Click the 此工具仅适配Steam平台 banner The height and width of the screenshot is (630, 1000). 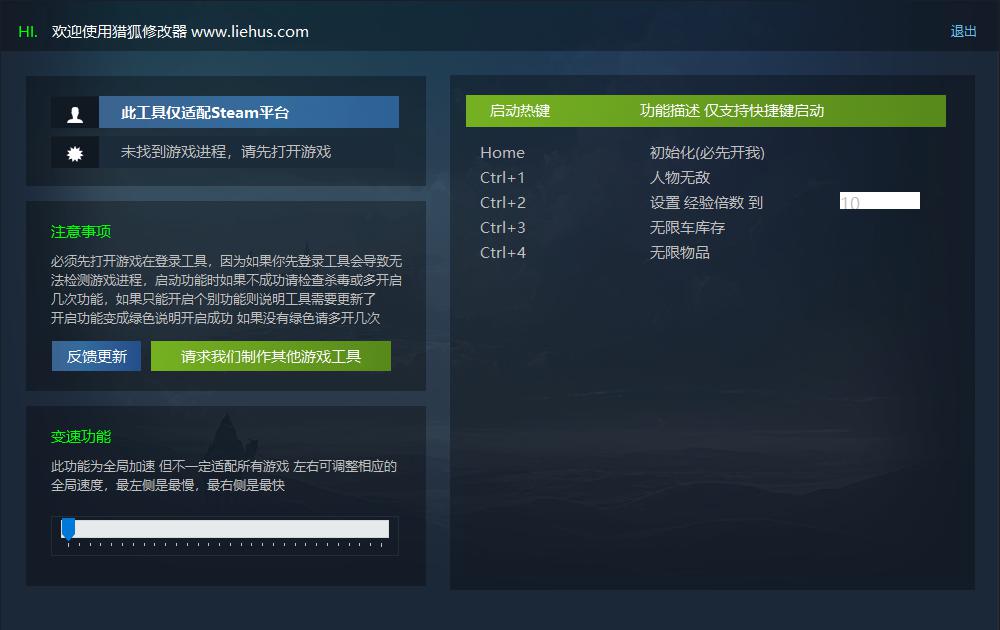click(x=249, y=113)
